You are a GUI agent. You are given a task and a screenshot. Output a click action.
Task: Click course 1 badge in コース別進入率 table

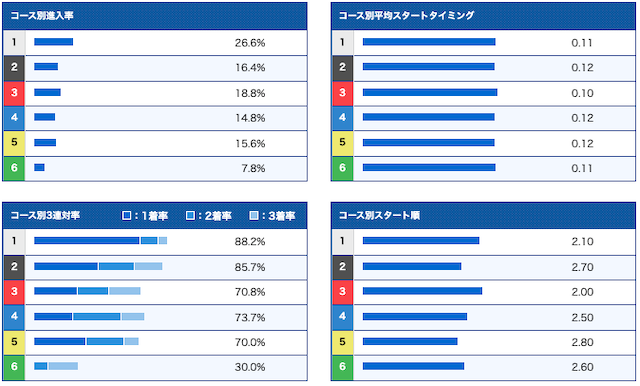(x=14, y=42)
